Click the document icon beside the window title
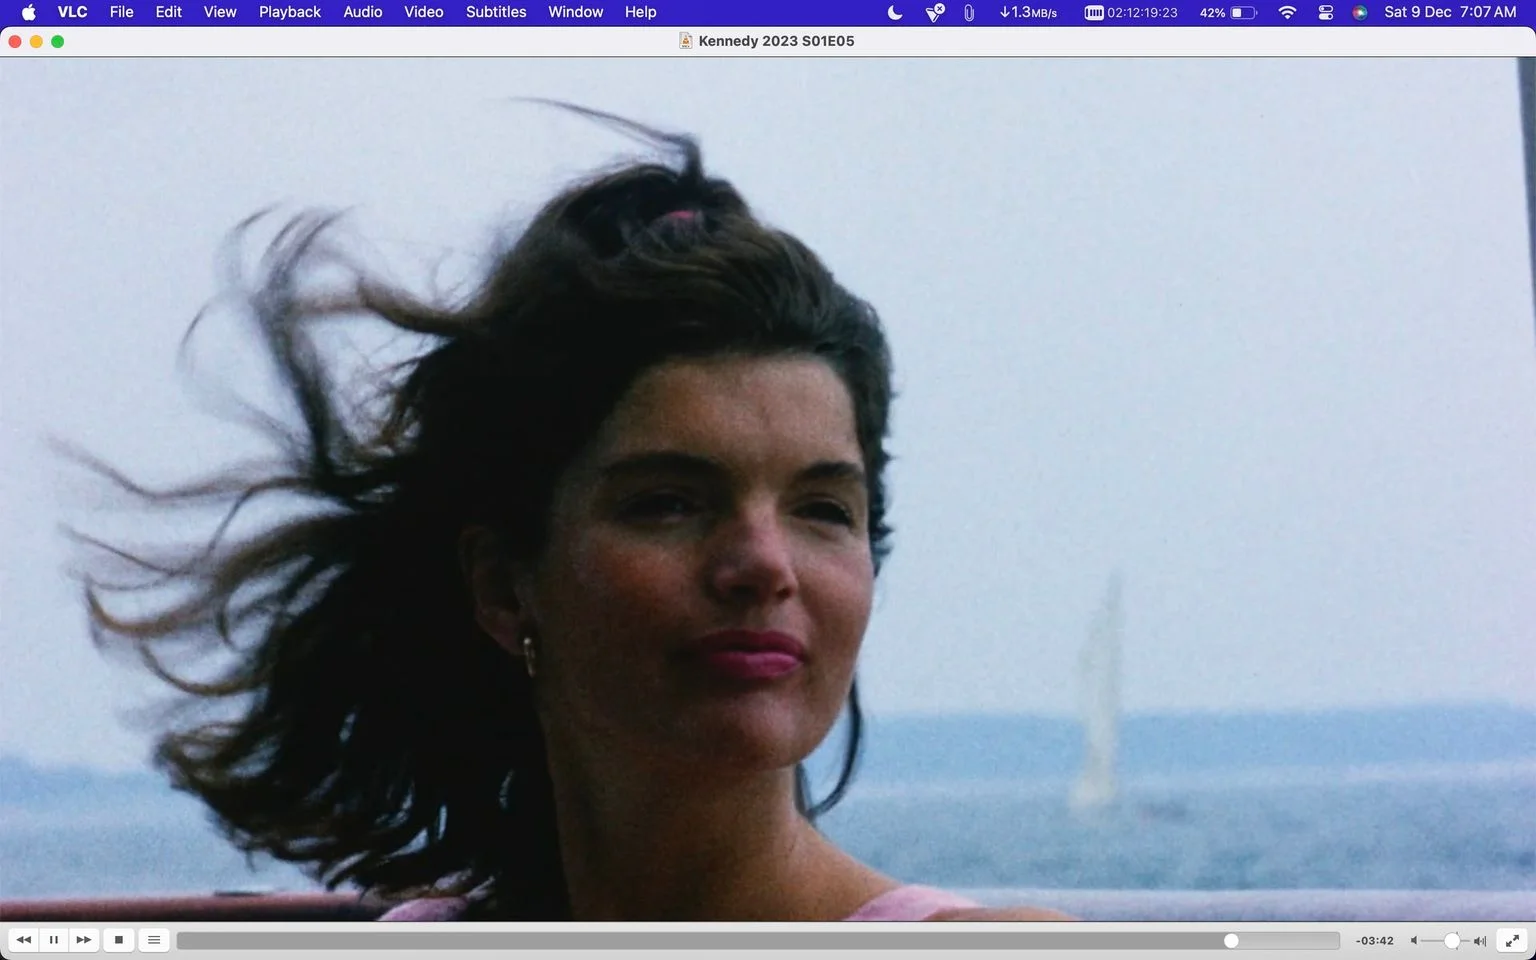The height and width of the screenshot is (960, 1536). point(685,41)
